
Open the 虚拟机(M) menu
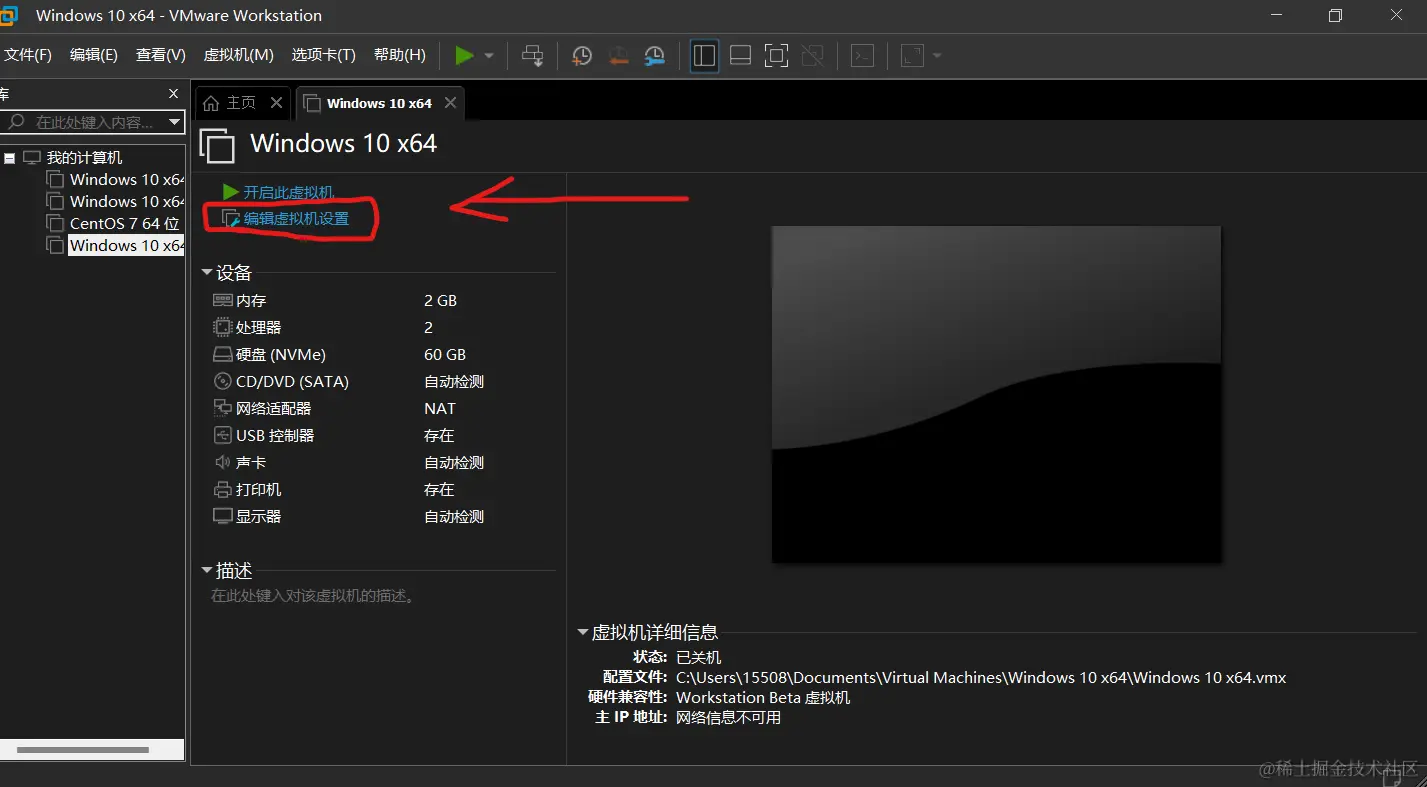238,55
